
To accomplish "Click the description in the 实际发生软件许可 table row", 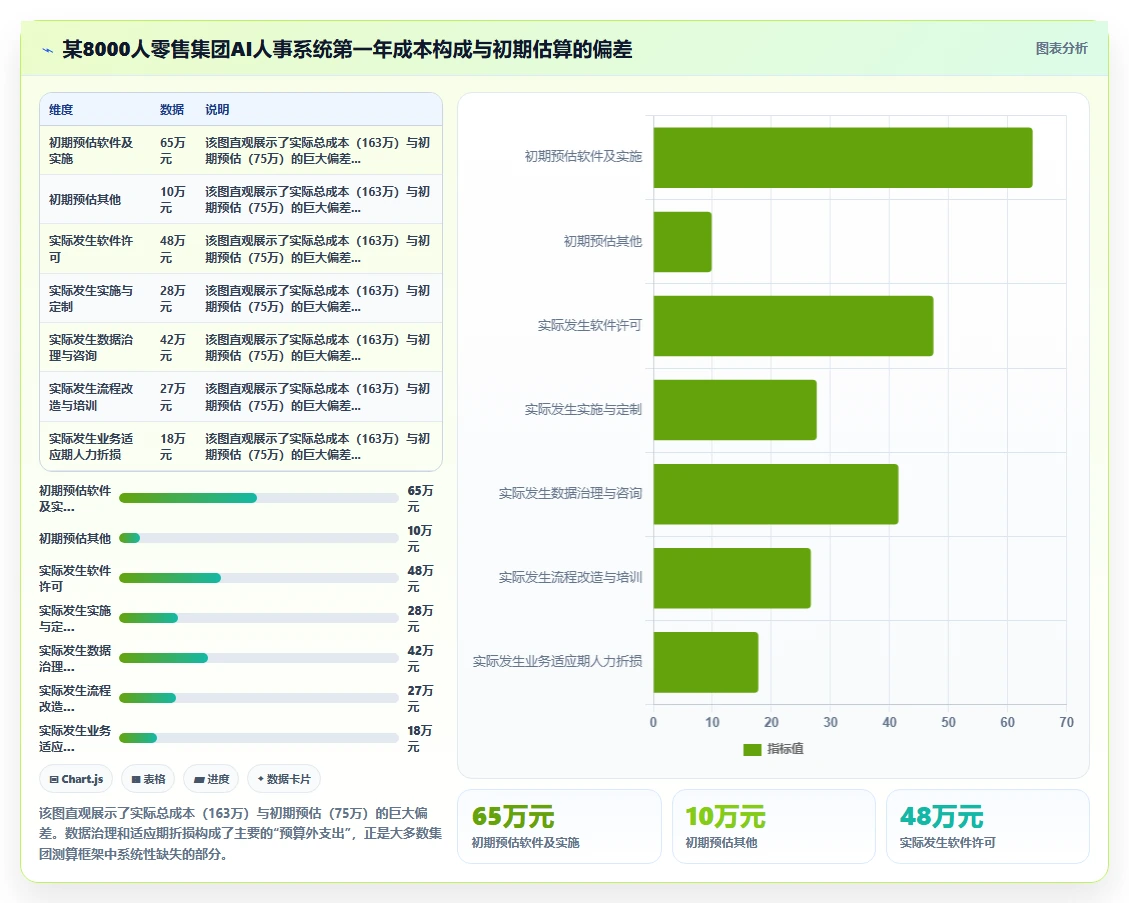I will click(x=318, y=249).
